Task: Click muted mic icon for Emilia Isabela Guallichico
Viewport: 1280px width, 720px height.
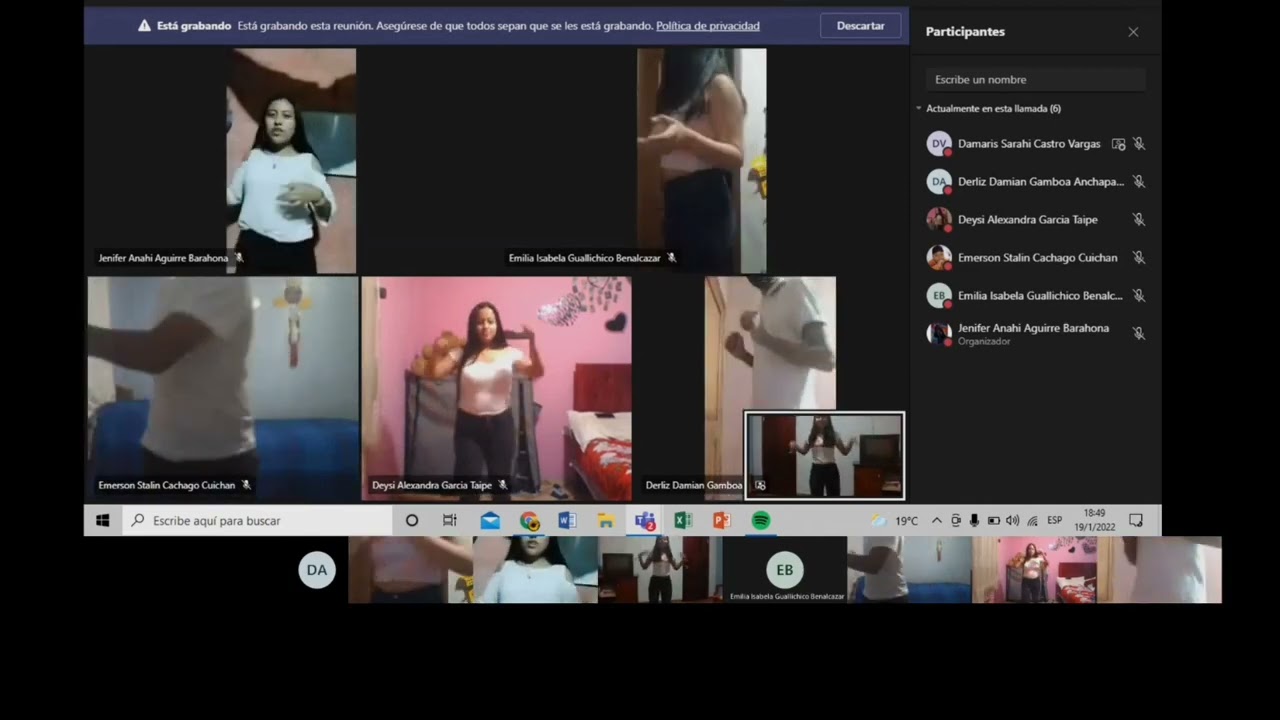Action: click(1138, 296)
